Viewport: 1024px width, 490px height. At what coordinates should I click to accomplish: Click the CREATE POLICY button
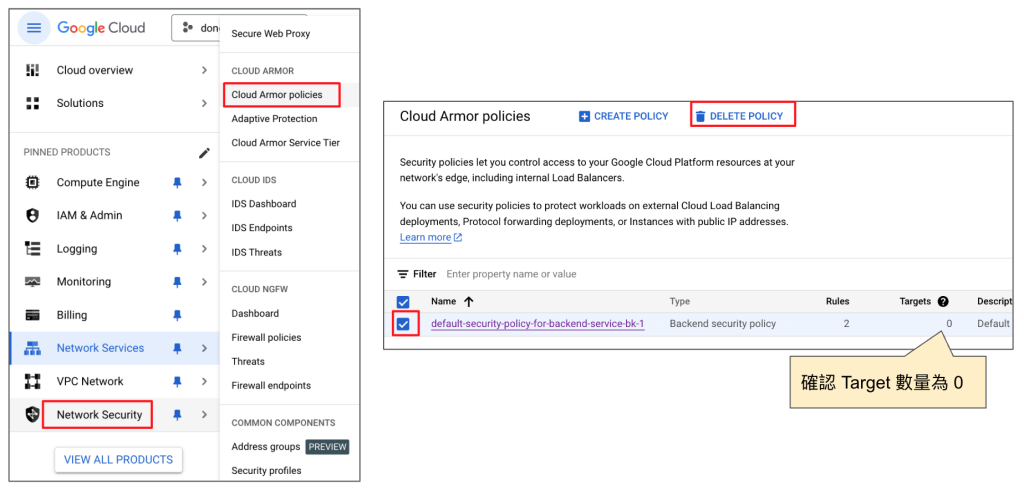pyautogui.click(x=624, y=116)
